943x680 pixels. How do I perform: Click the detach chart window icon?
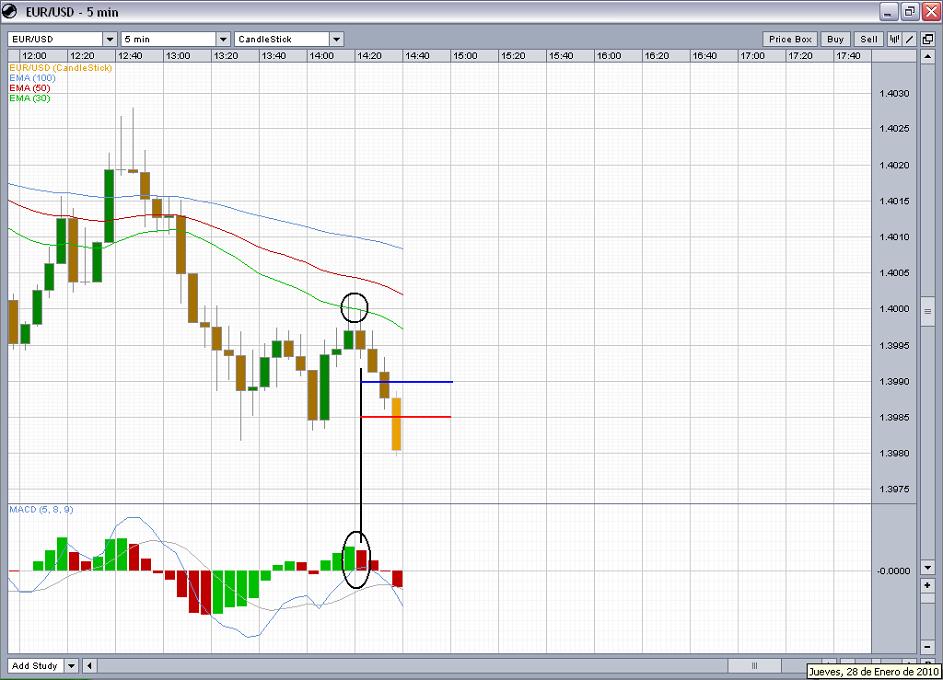927,39
